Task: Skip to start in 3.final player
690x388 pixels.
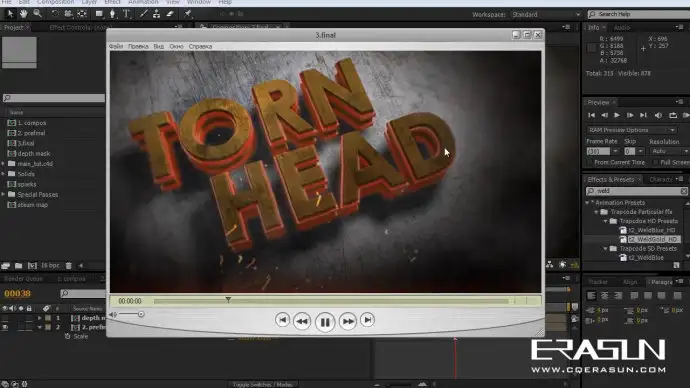Action: click(x=282, y=320)
